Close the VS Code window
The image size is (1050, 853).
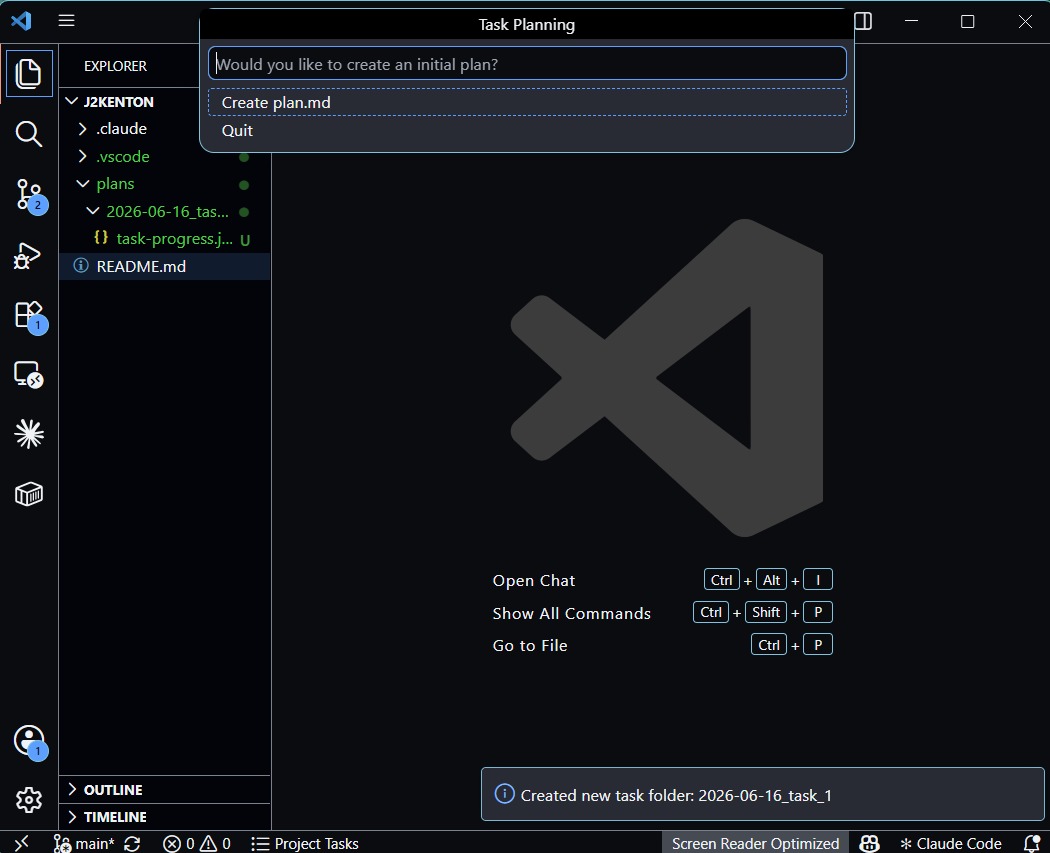1025,21
